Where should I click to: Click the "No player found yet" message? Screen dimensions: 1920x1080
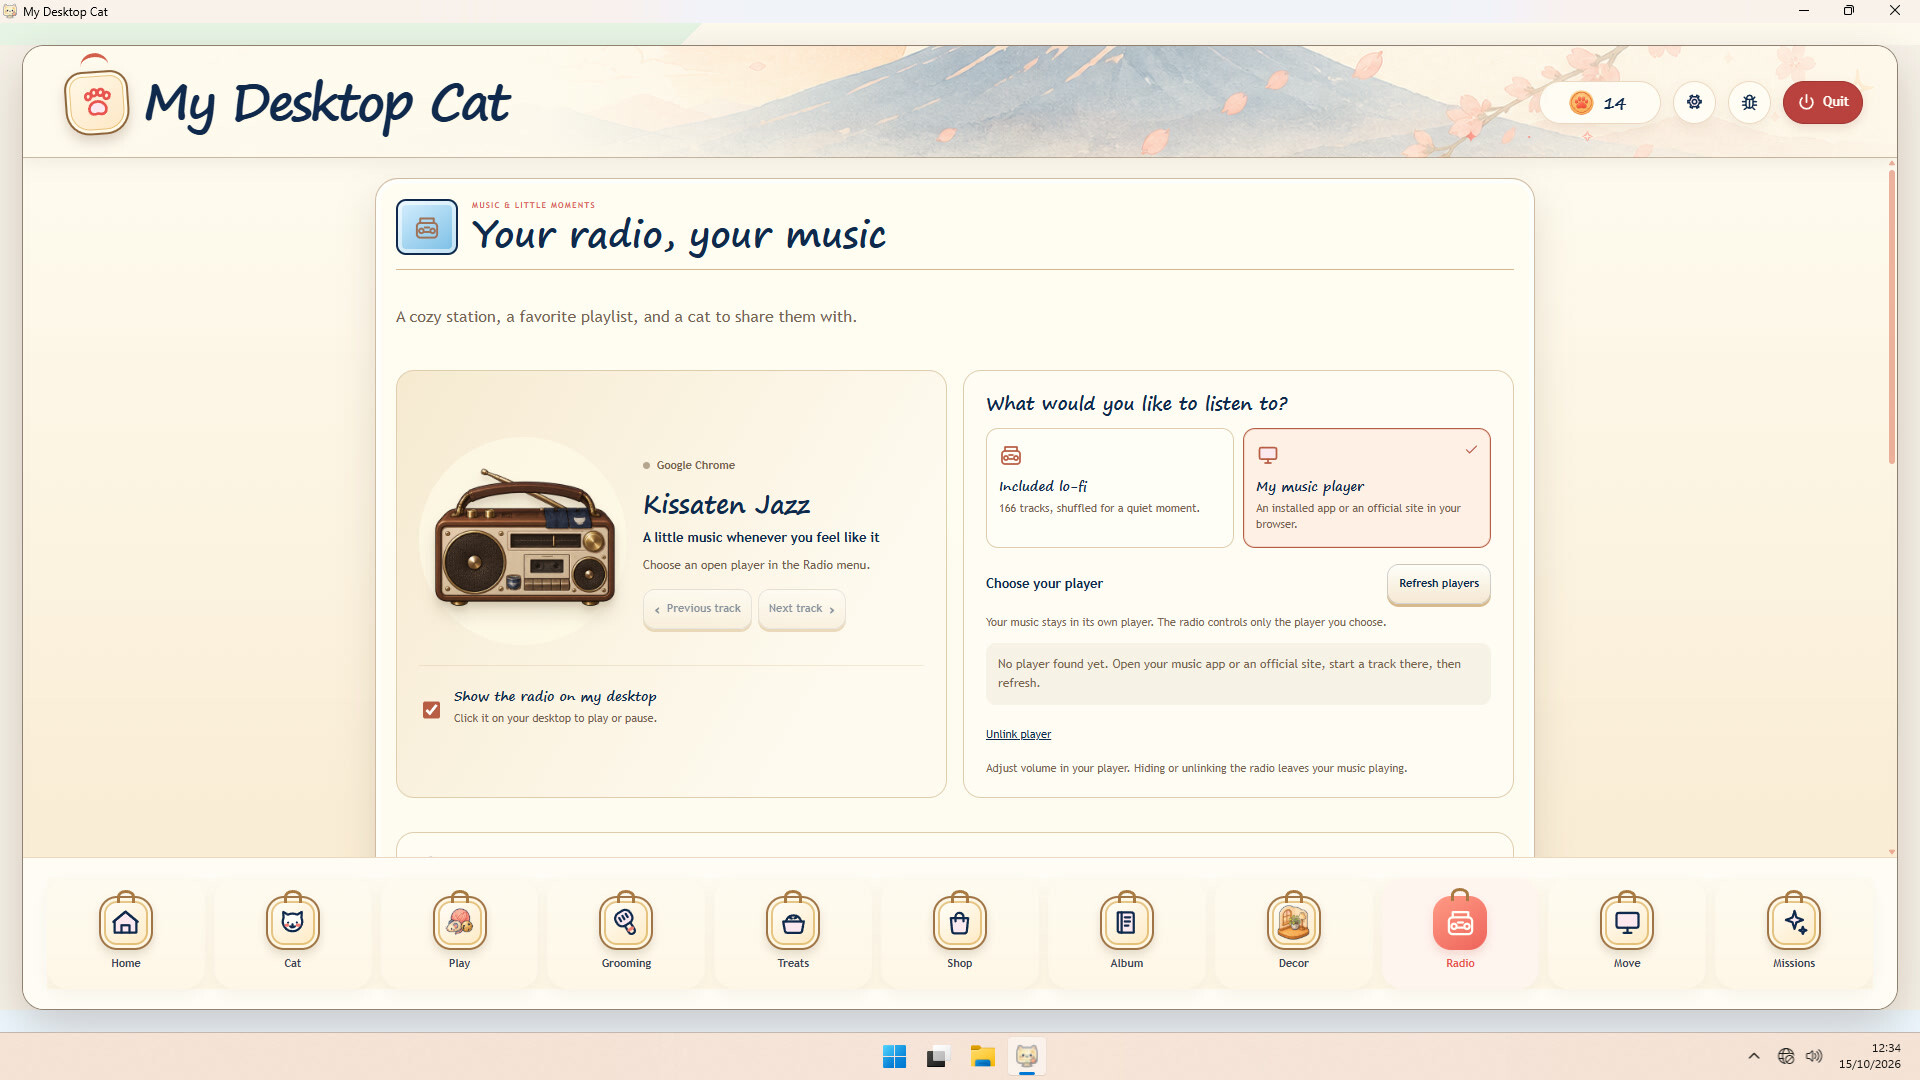1238,674
